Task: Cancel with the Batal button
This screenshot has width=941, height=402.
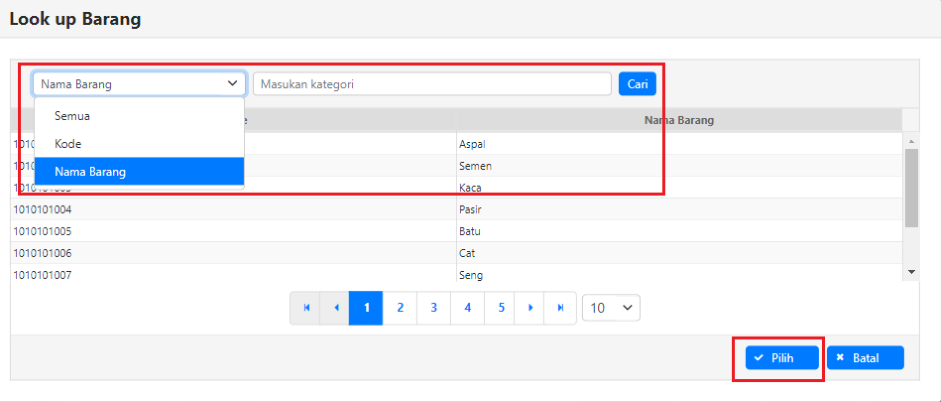Action: 865,358
